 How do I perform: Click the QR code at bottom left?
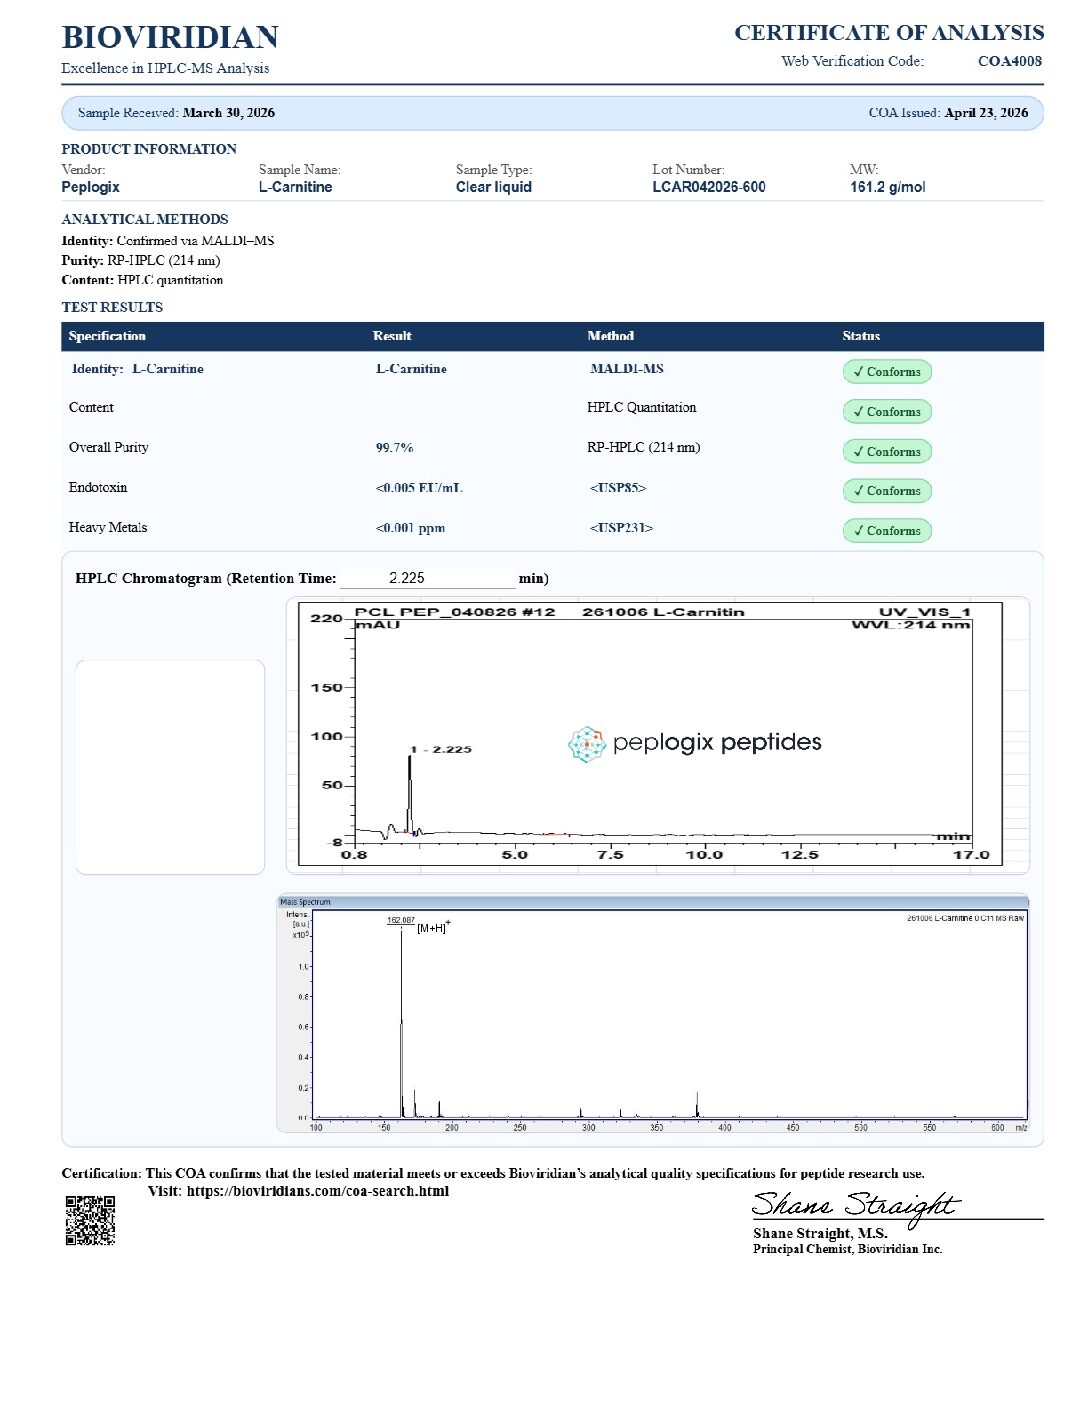pyautogui.click(x=90, y=1220)
